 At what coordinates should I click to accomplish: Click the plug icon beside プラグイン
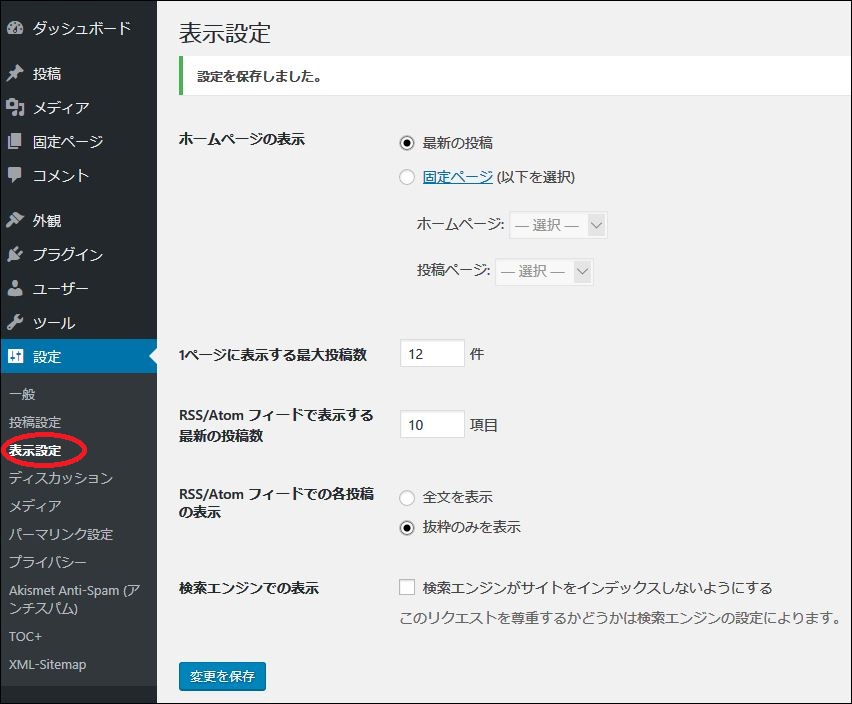[15, 254]
